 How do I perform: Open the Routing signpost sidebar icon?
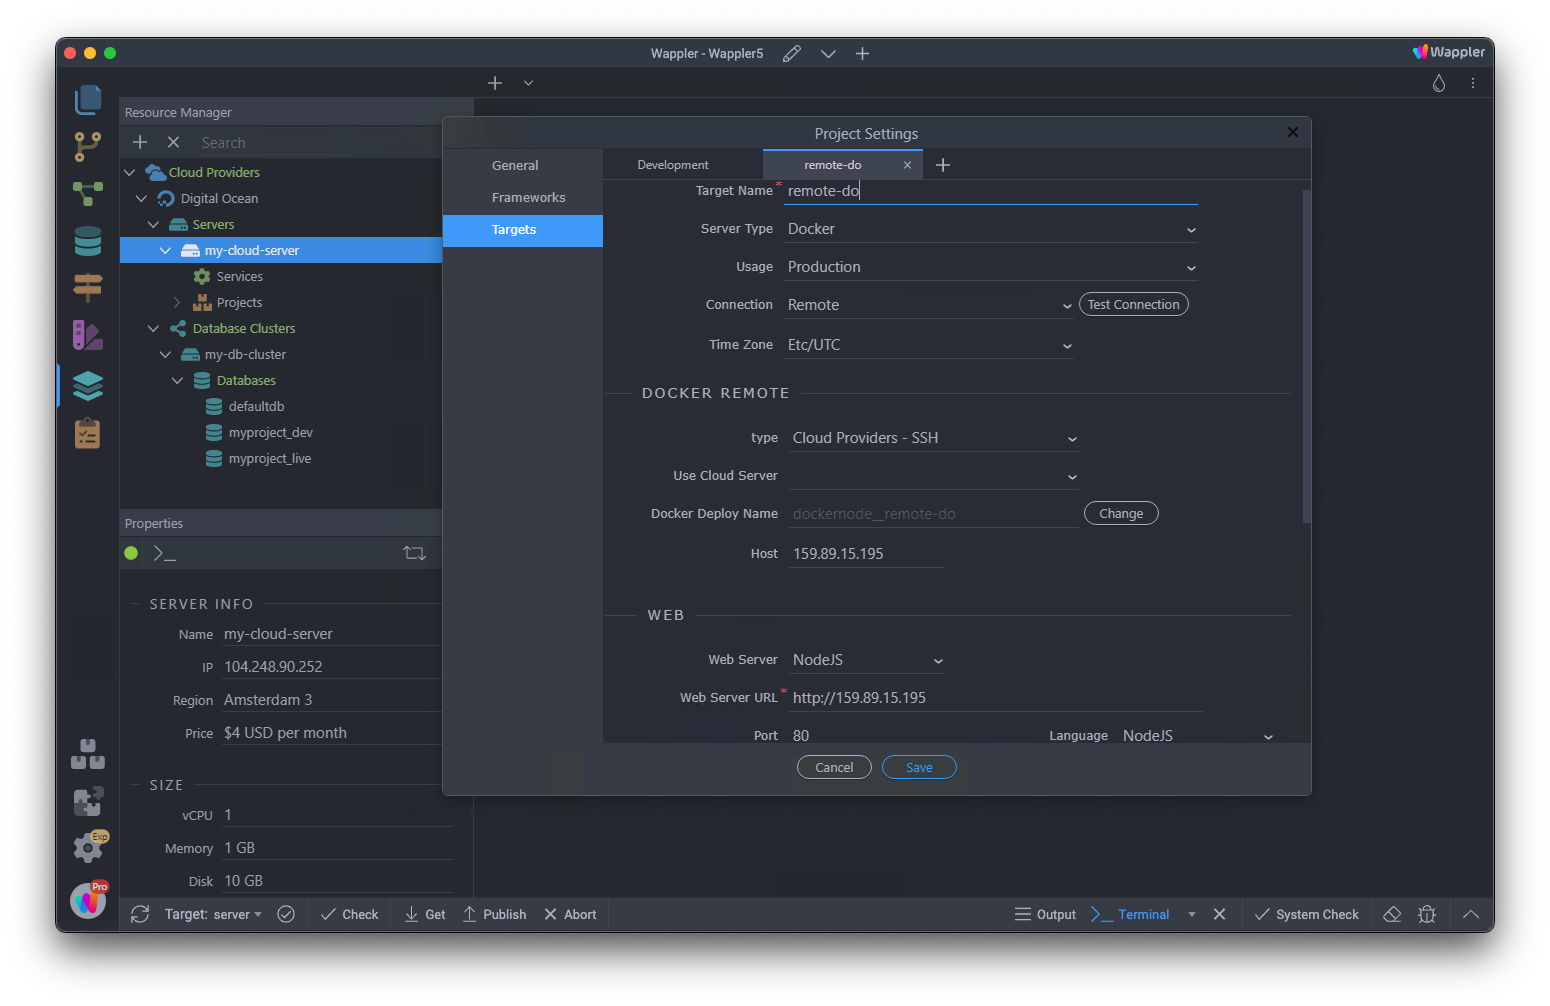88,288
